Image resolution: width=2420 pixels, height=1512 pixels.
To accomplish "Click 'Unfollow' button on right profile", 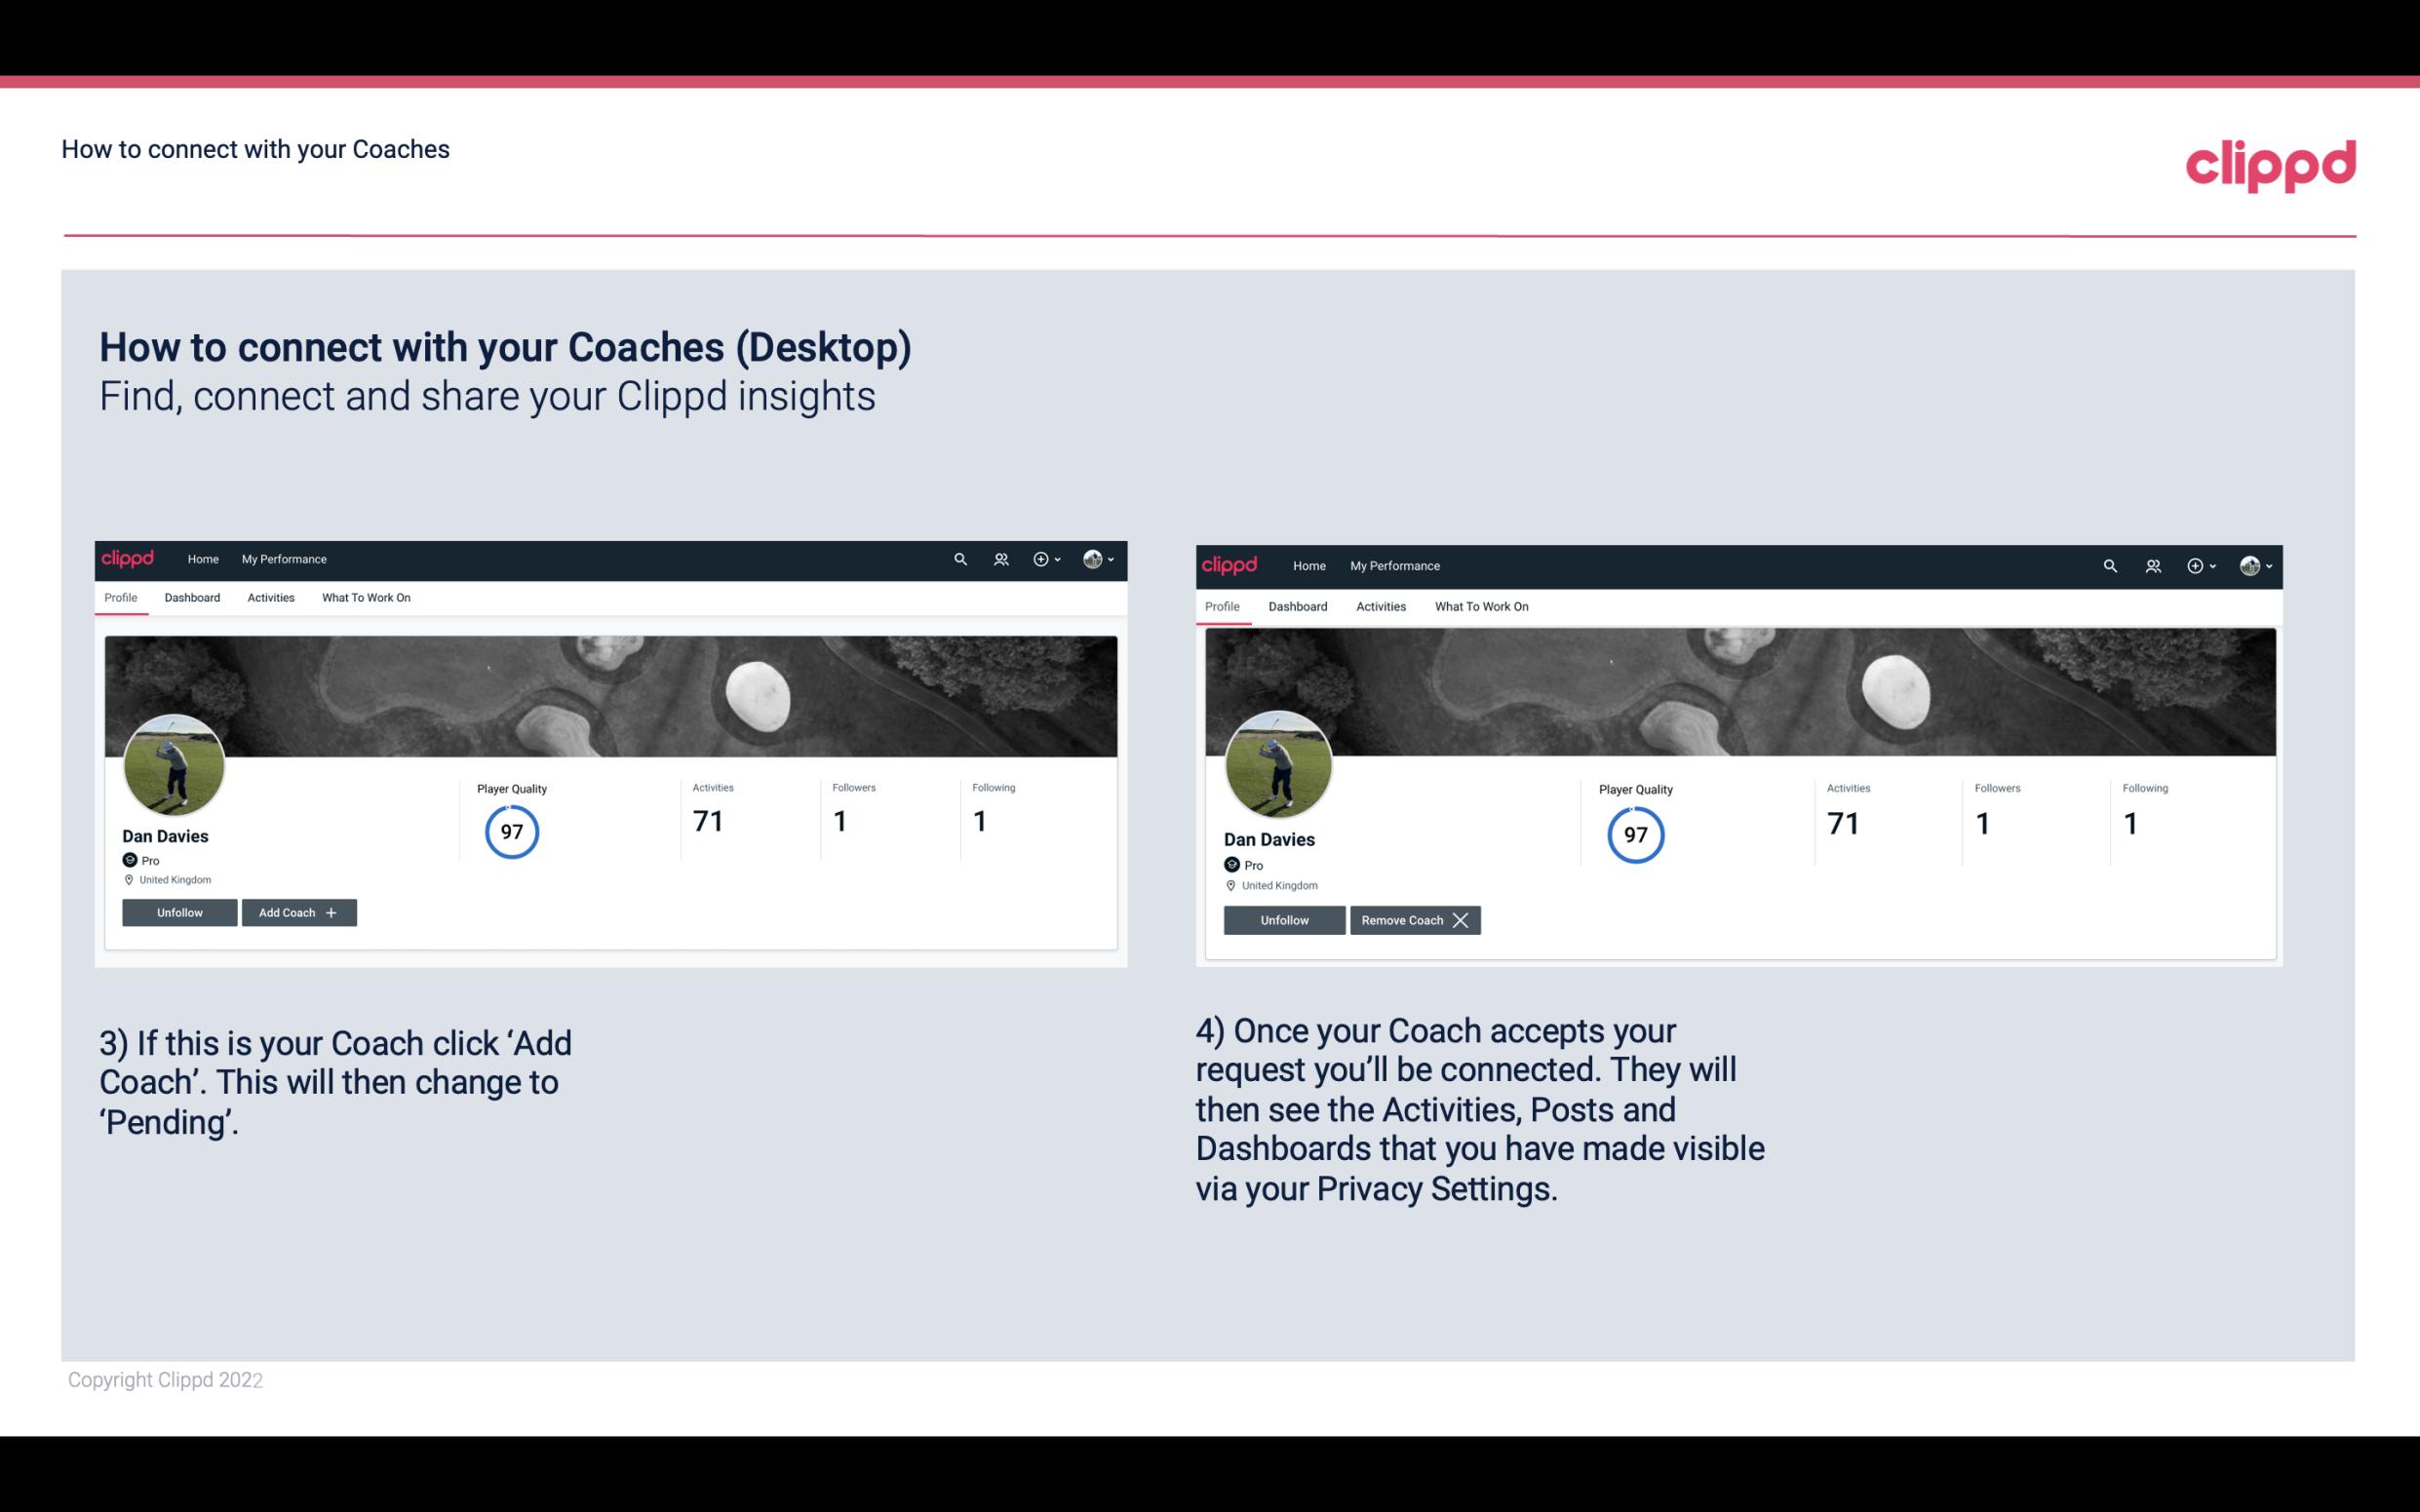I will click(1282, 919).
